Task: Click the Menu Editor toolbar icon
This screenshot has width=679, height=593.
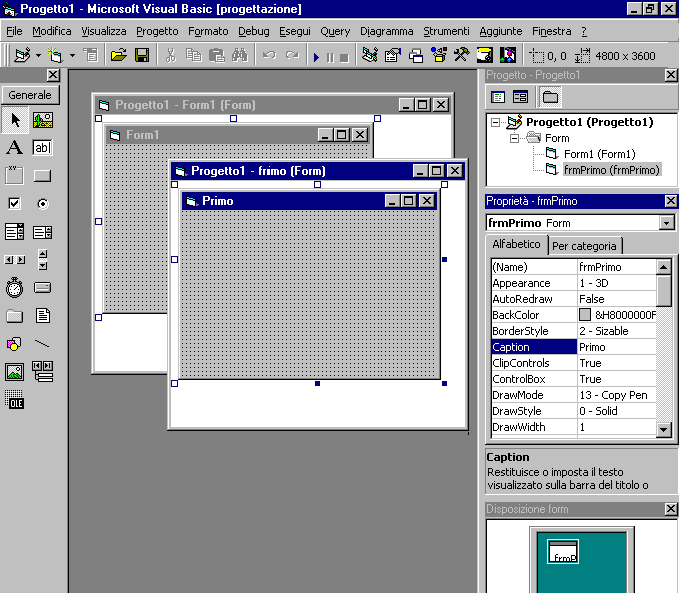Action: click(91, 55)
